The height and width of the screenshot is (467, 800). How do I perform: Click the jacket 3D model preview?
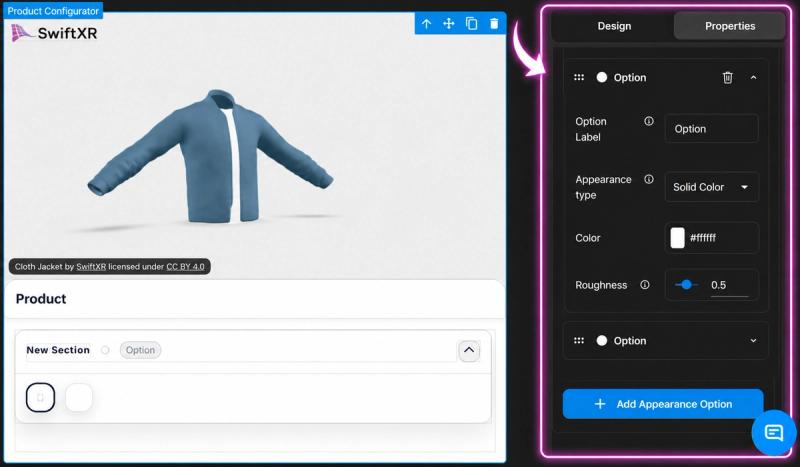(210, 158)
